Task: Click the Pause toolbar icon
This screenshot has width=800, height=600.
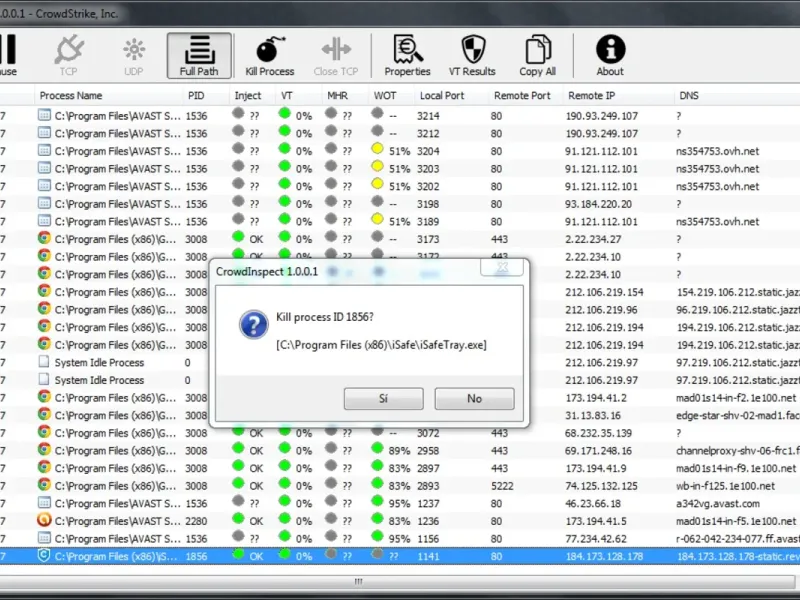Action: pos(8,55)
